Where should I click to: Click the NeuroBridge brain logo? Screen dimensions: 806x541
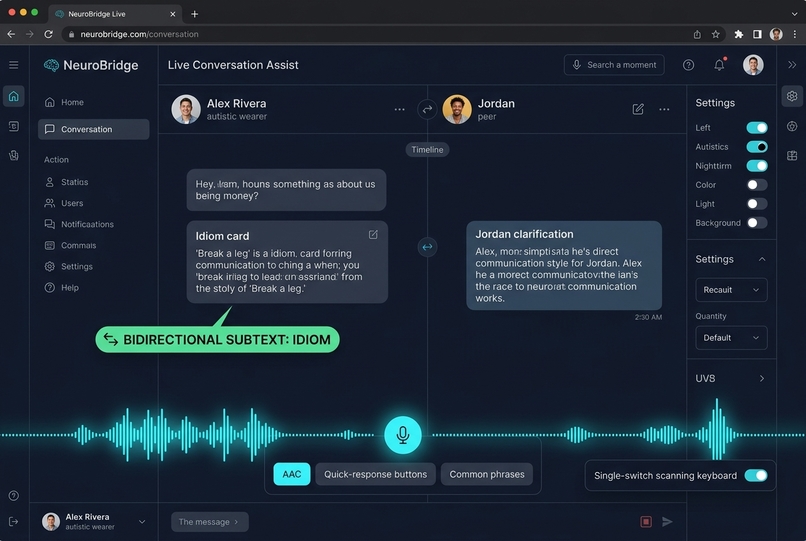pyautogui.click(x=51, y=65)
